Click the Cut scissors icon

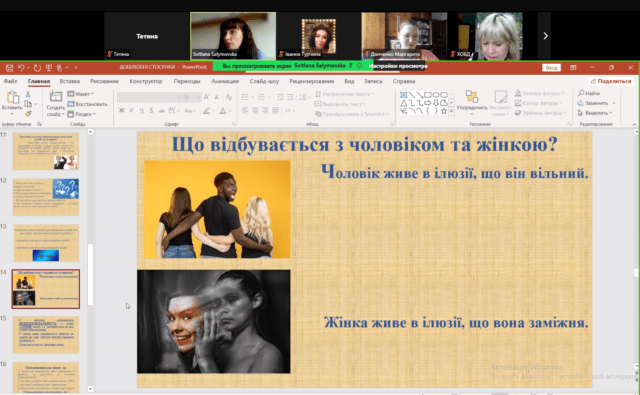click(28, 94)
